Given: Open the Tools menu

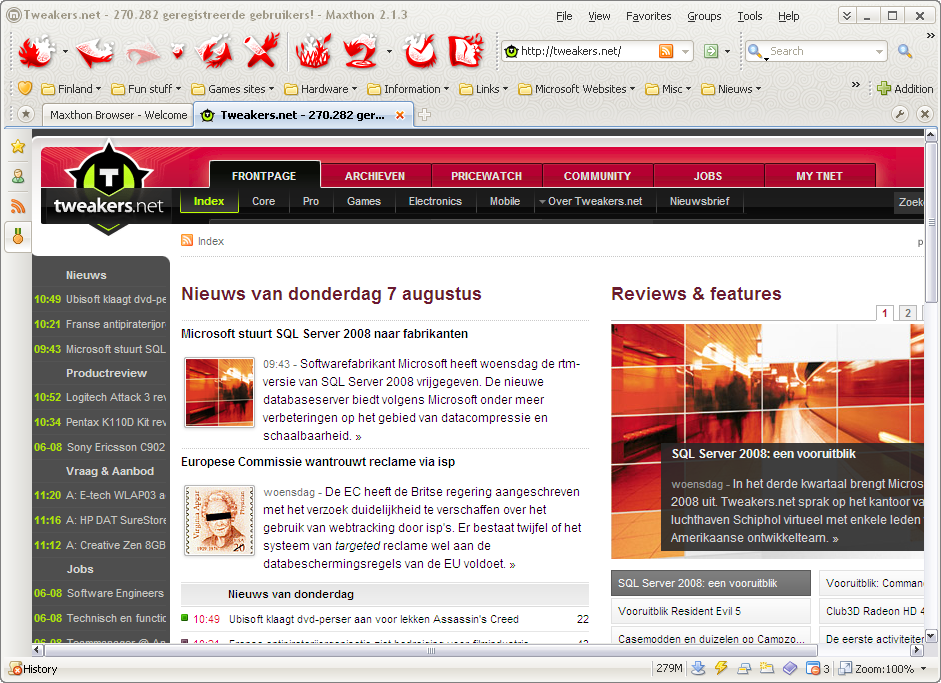Looking at the screenshot, I should [x=750, y=16].
